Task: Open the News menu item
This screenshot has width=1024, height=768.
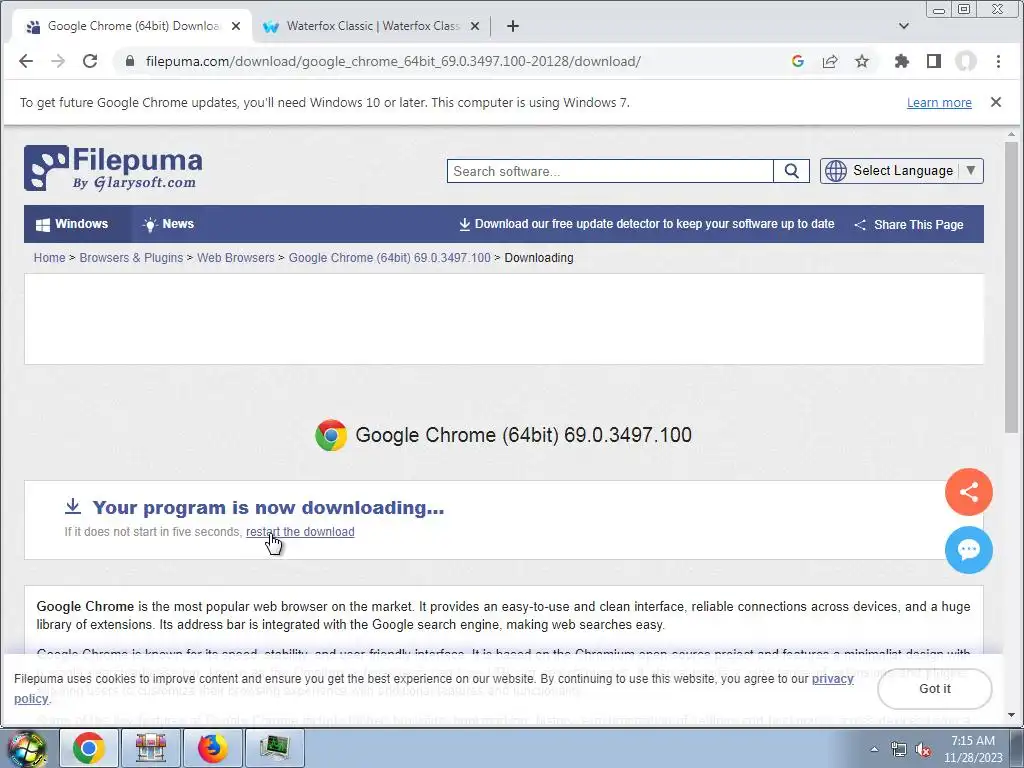Action: pos(168,224)
